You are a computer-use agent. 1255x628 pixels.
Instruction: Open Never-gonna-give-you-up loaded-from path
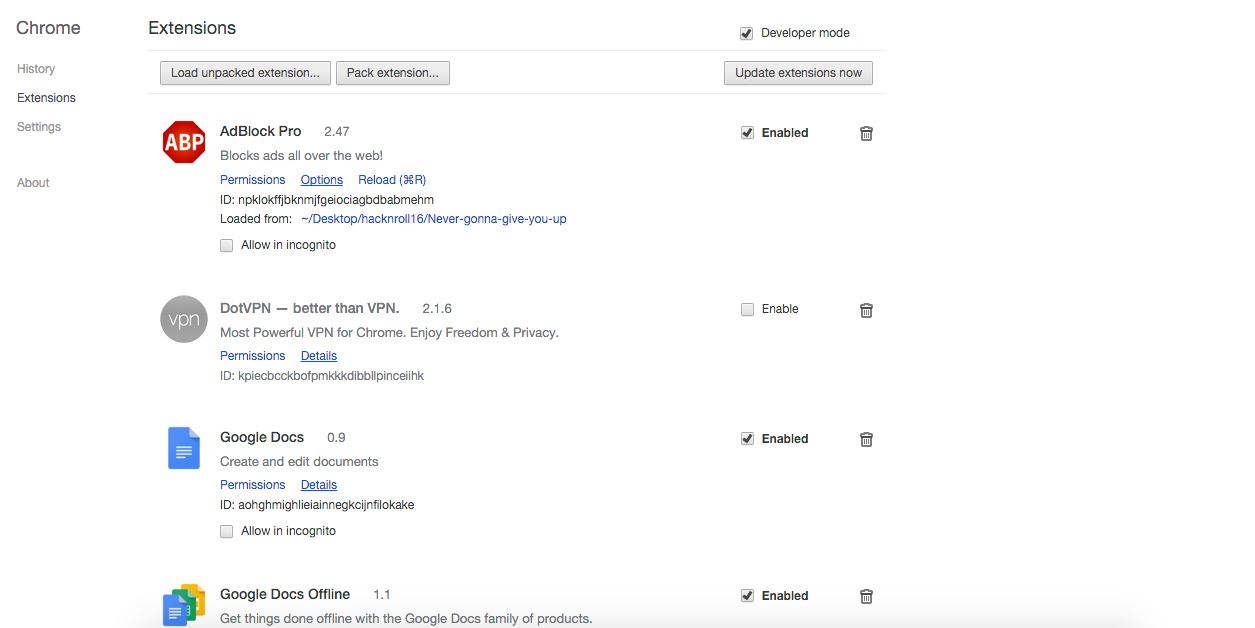(x=434, y=219)
